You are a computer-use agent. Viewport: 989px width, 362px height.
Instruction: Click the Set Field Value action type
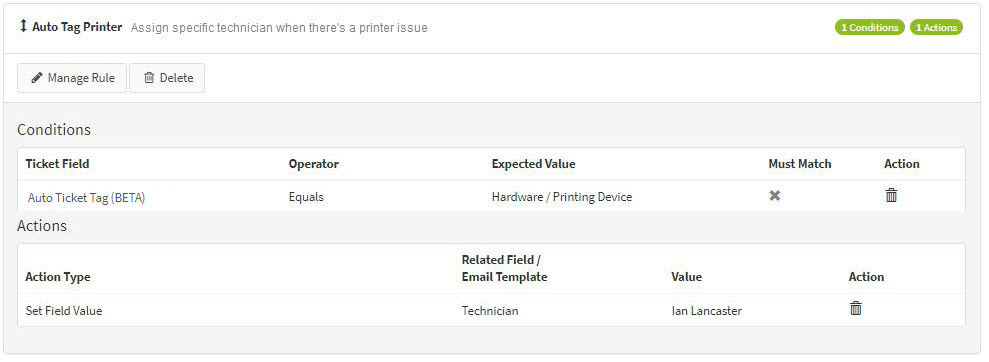tap(64, 310)
